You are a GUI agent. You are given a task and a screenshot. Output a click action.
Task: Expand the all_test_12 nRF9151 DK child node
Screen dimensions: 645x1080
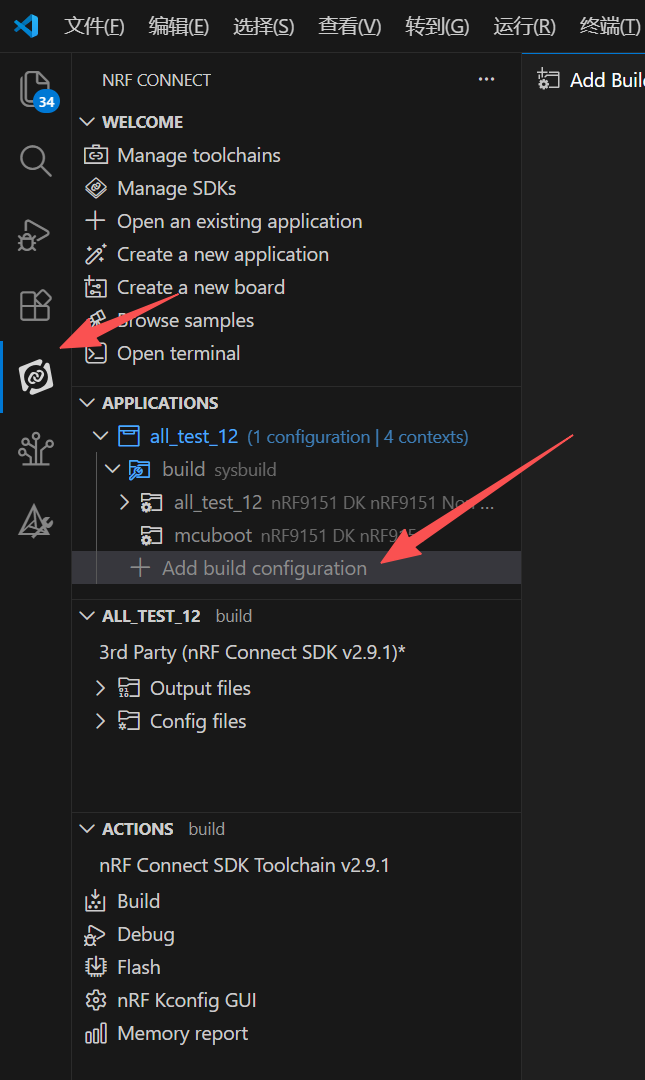[x=124, y=502]
